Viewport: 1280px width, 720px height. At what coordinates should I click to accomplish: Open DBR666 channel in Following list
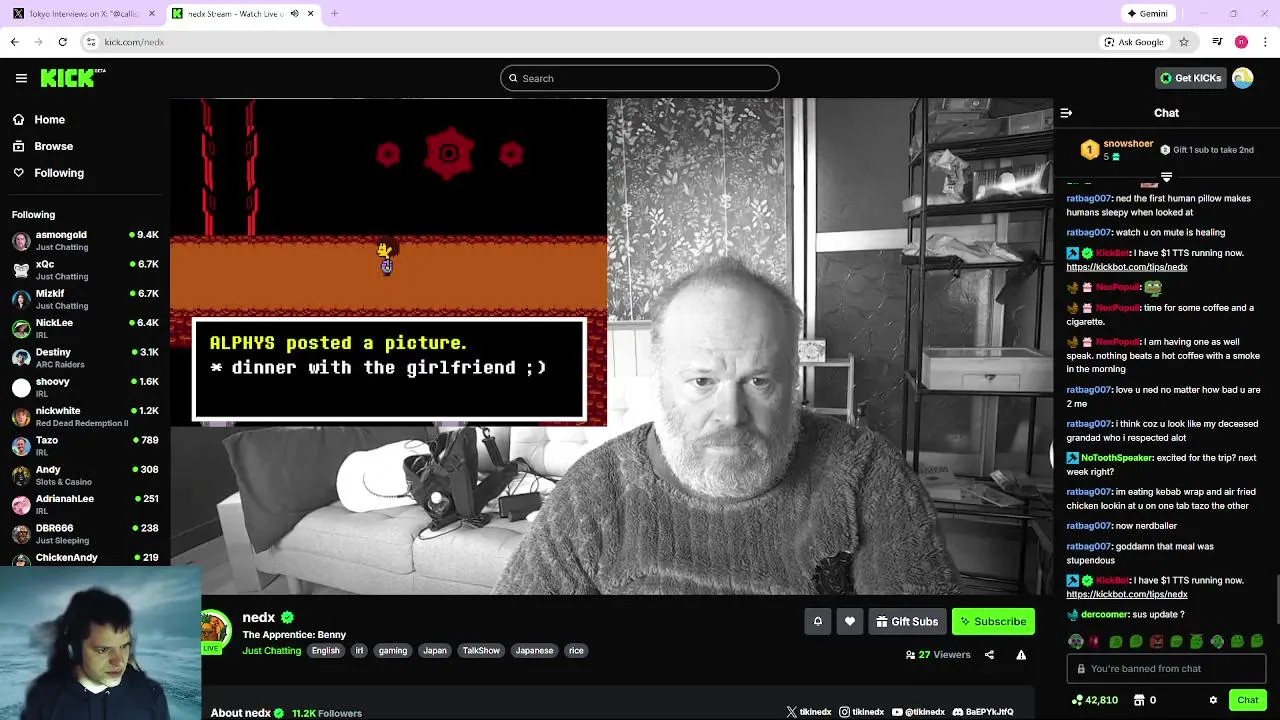tap(85, 533)
